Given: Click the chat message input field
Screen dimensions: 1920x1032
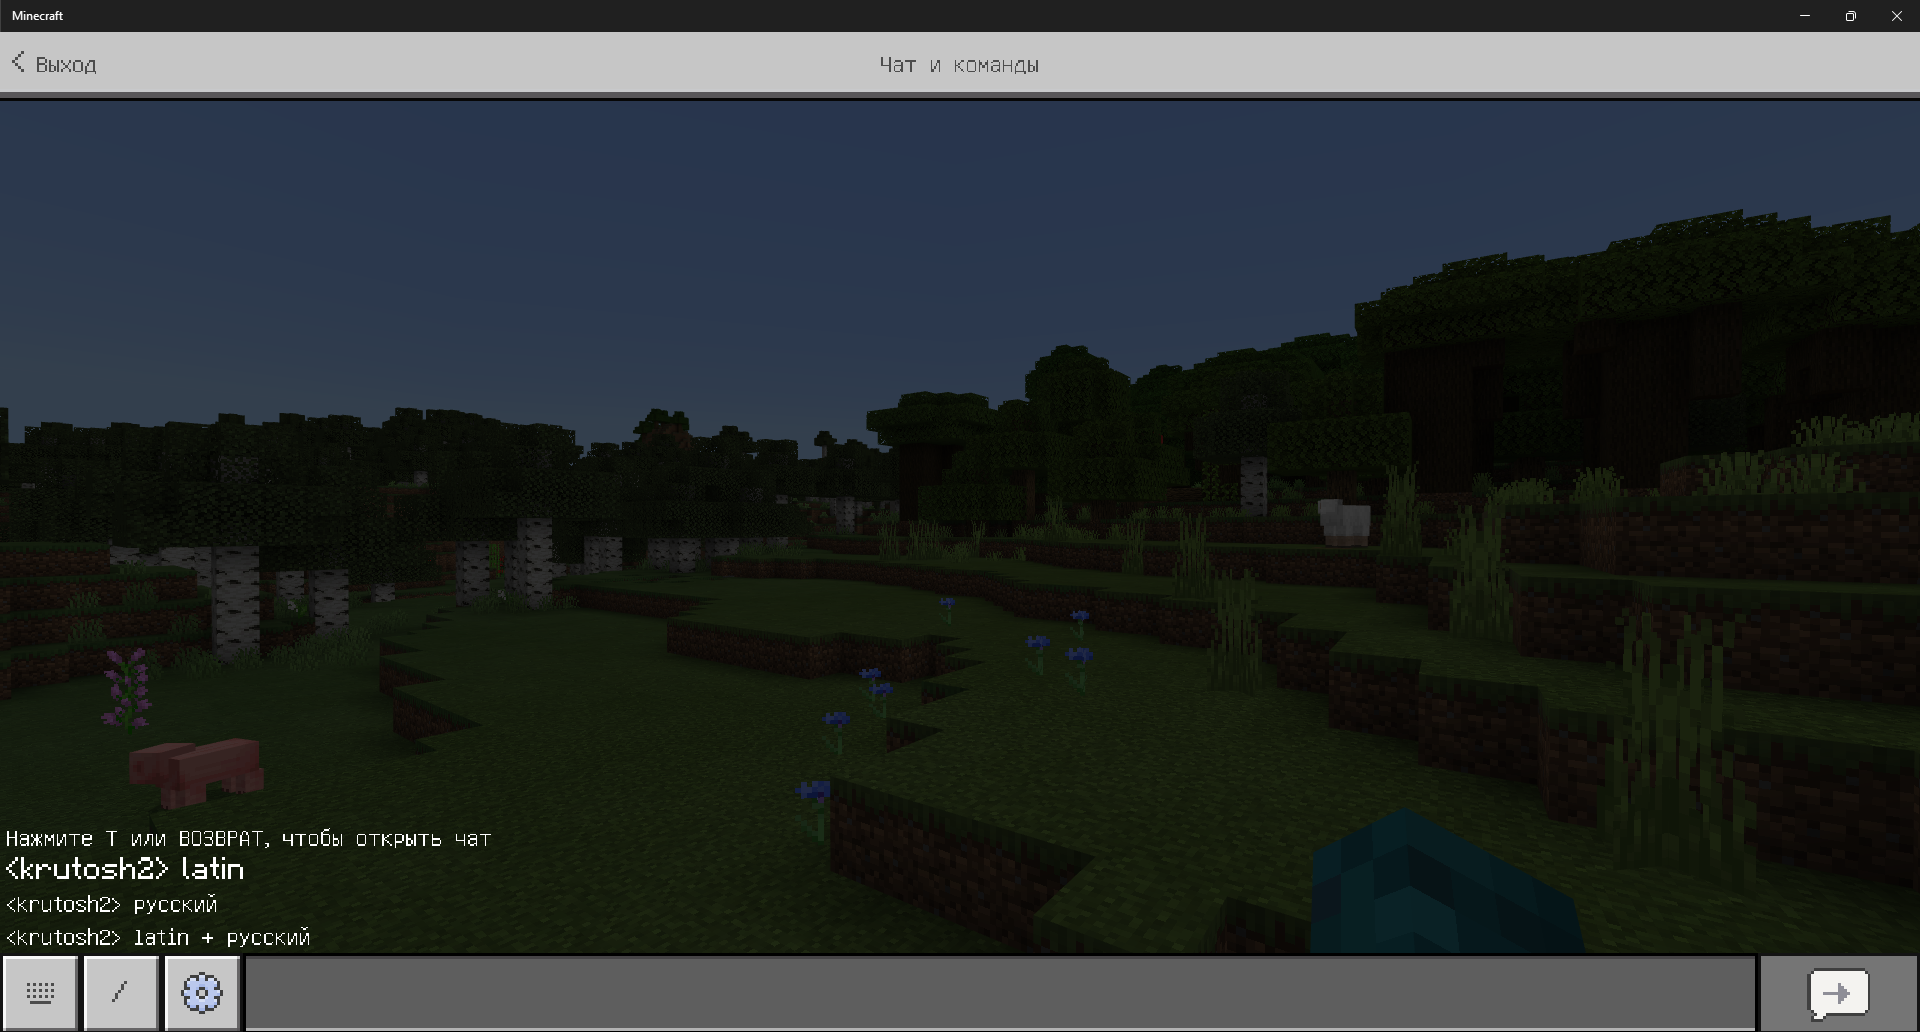Looking at the screenshot, I should (1000, 993).
